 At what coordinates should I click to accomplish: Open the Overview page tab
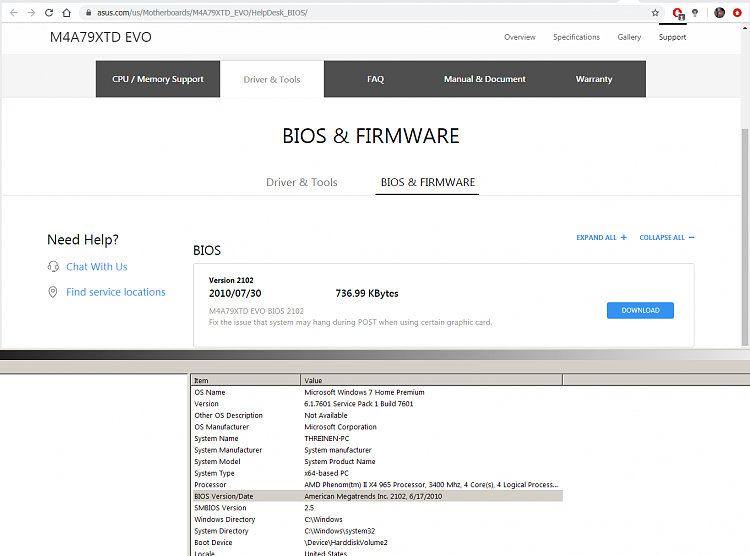coord(520,37)
